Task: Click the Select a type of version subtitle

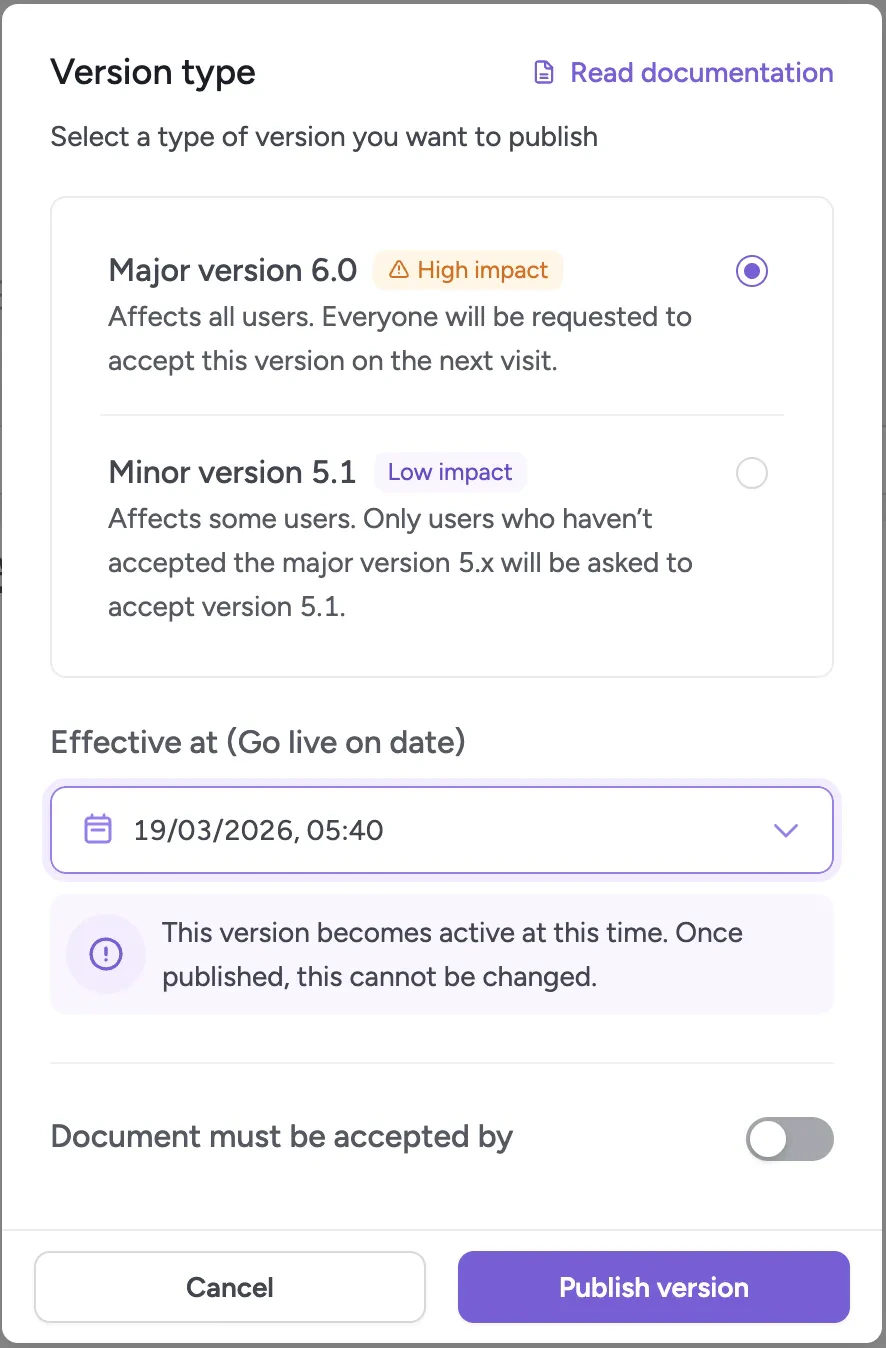Action: [x=324, y=137]
